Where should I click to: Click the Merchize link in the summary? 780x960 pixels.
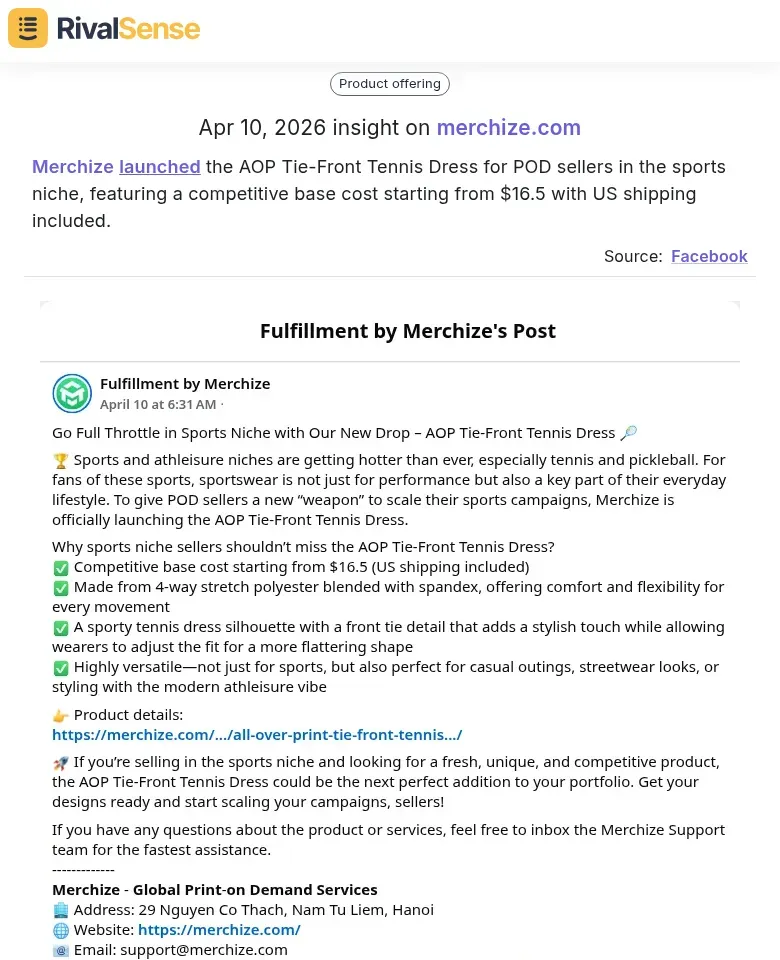(72, 167)
